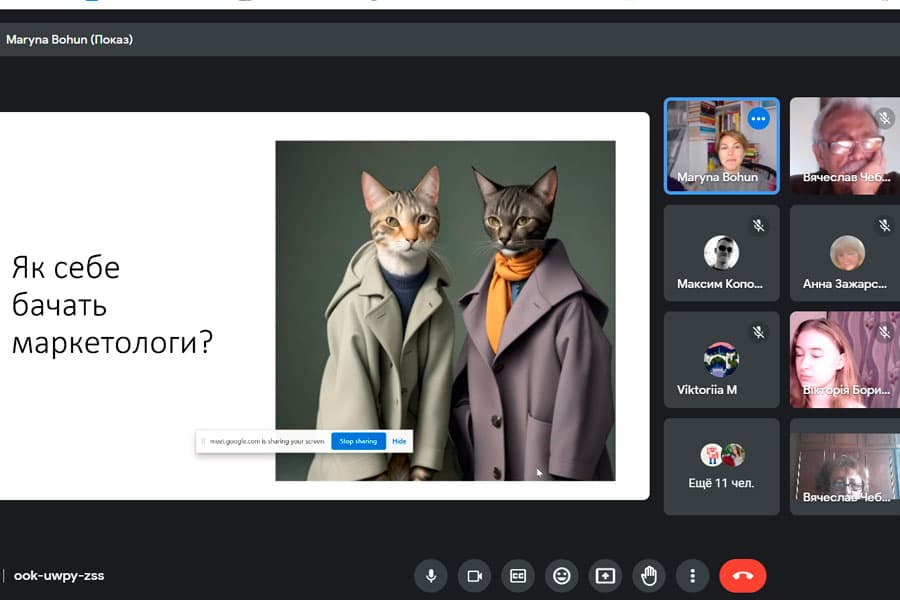Click the Viktoriia M participant avatar

[x=721, y=358]
